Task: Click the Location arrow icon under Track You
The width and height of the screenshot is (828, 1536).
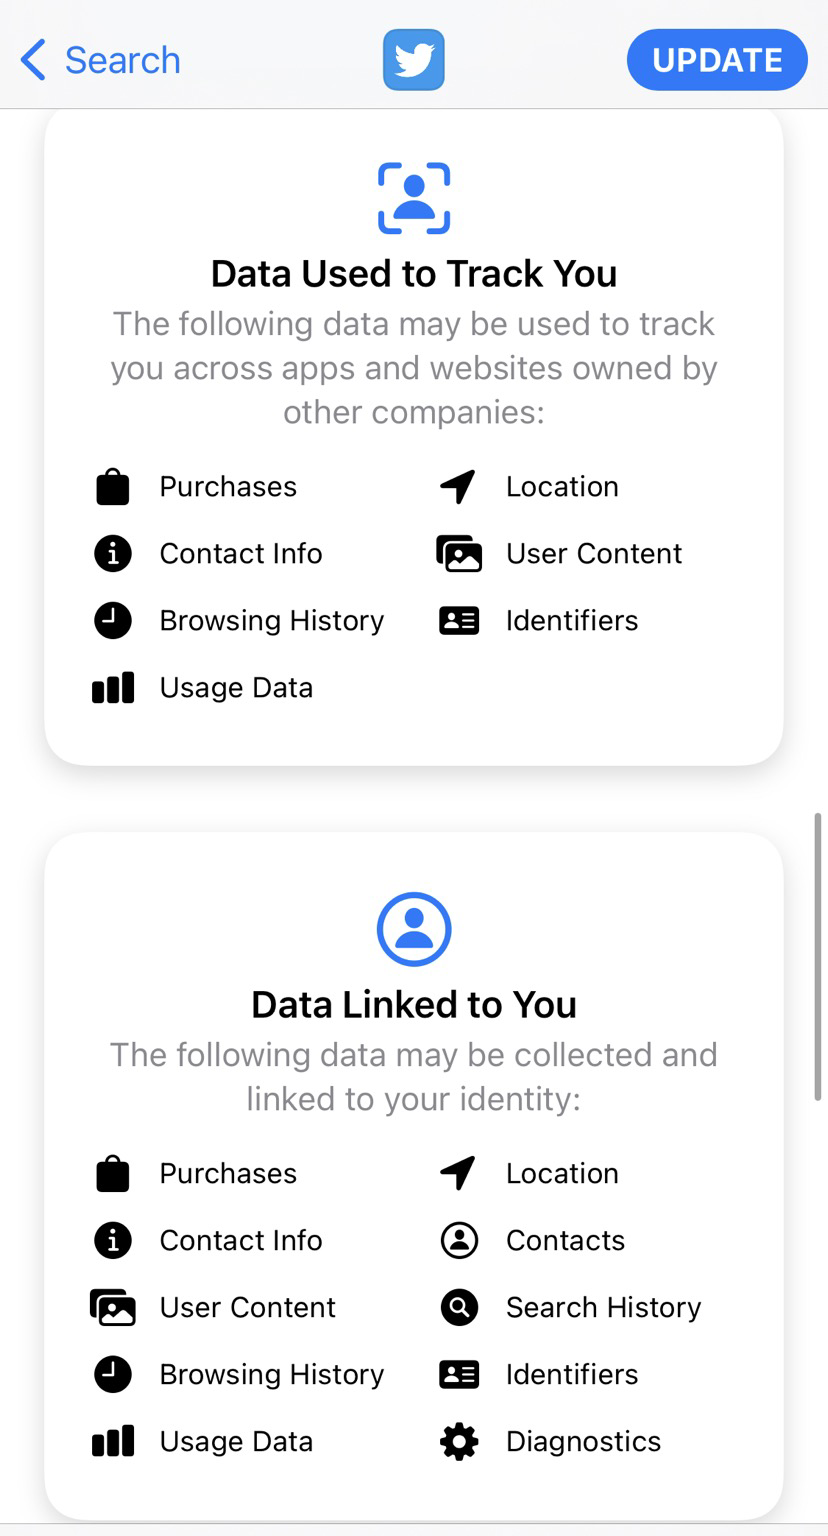Action: click(458, 487)
